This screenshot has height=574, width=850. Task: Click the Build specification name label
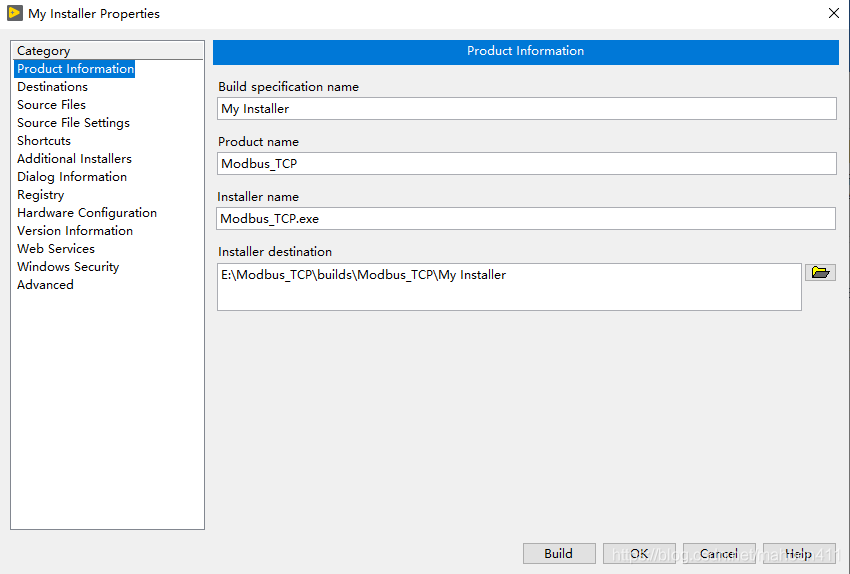(288, 87)
